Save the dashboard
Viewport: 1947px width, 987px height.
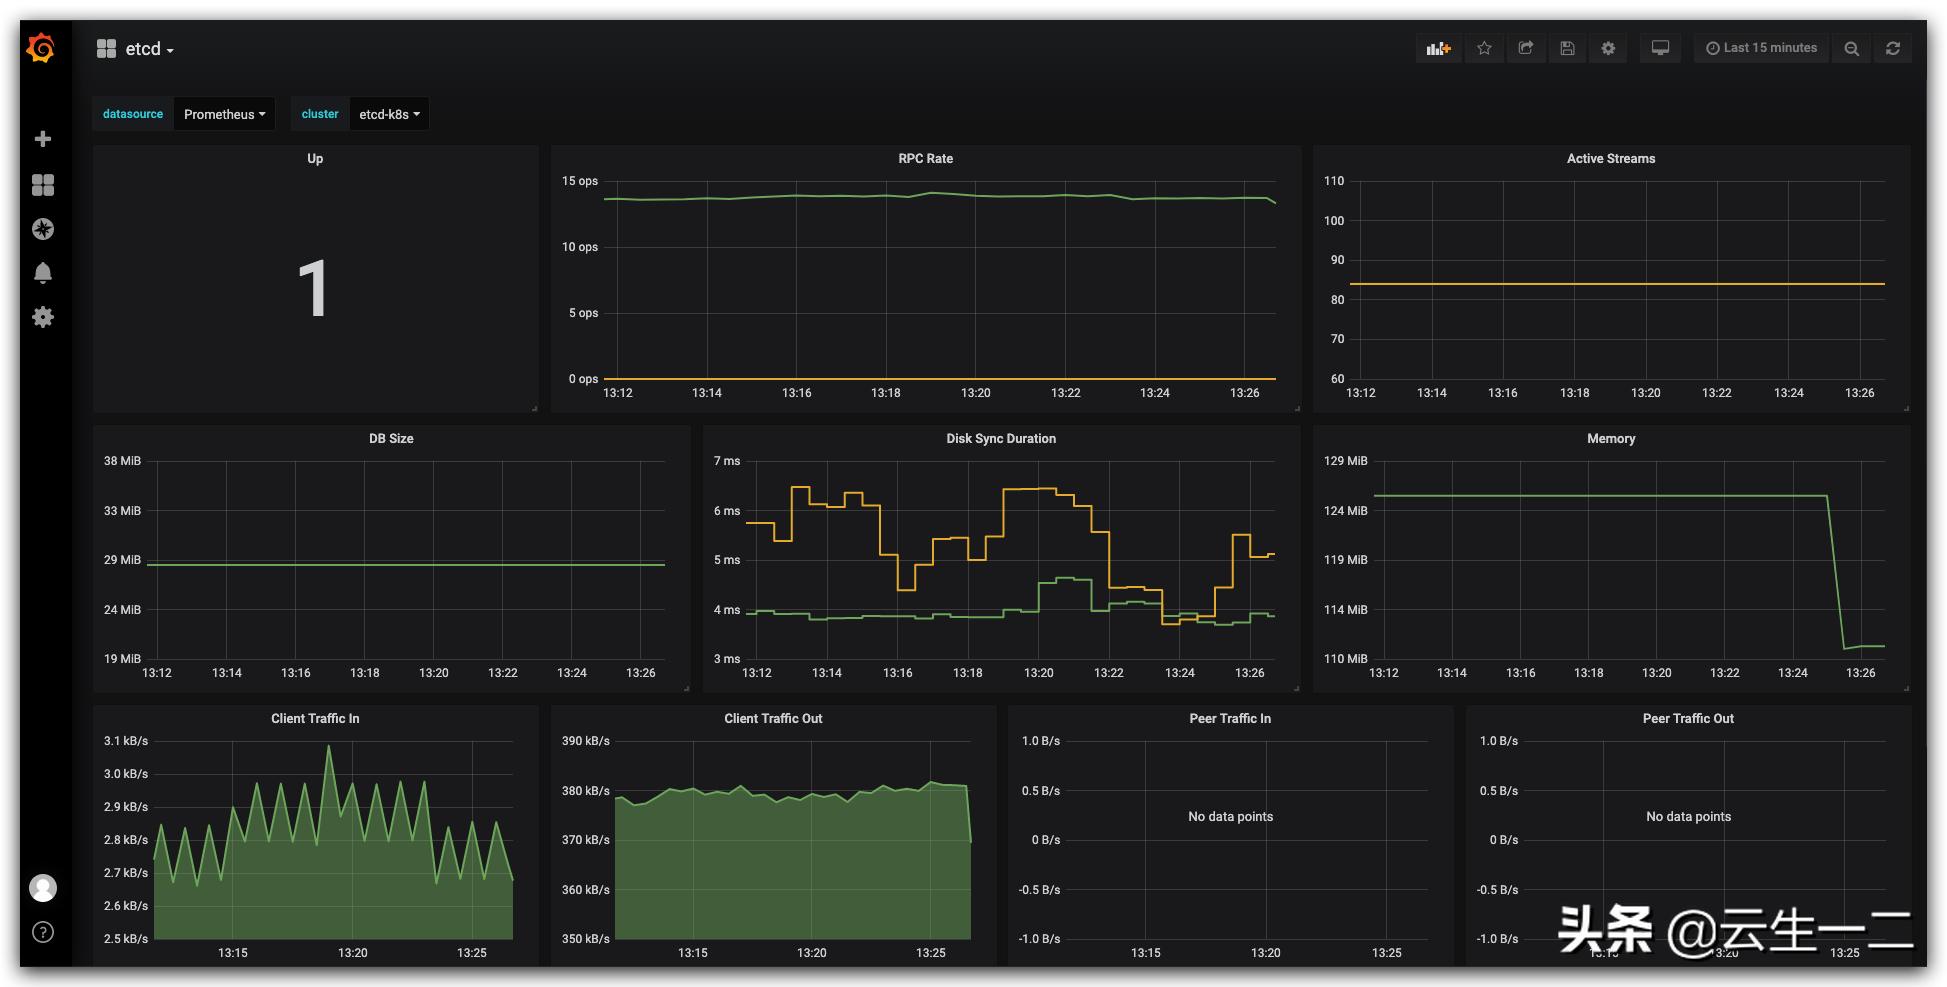click(1567, 48)
